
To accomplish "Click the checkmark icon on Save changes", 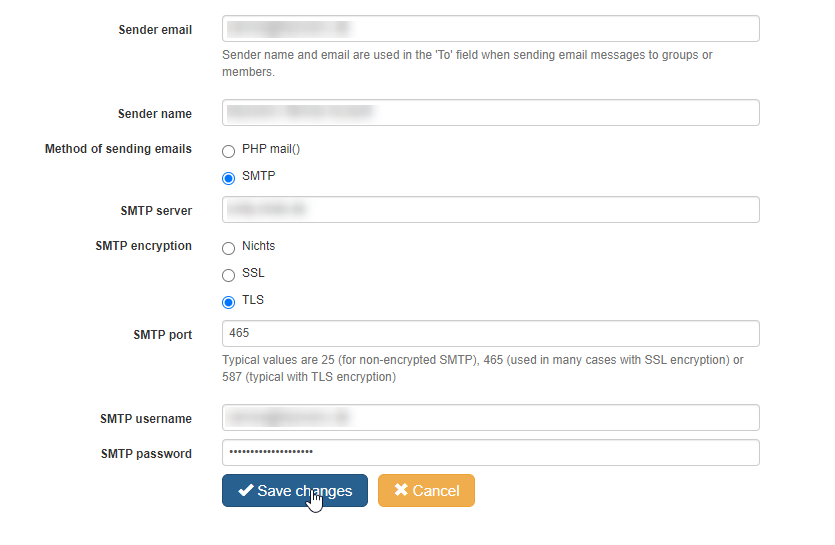I will (245, 490).
